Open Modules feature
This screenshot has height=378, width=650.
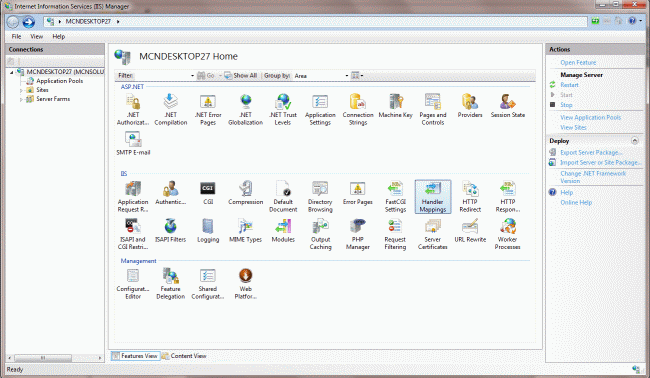283,230
